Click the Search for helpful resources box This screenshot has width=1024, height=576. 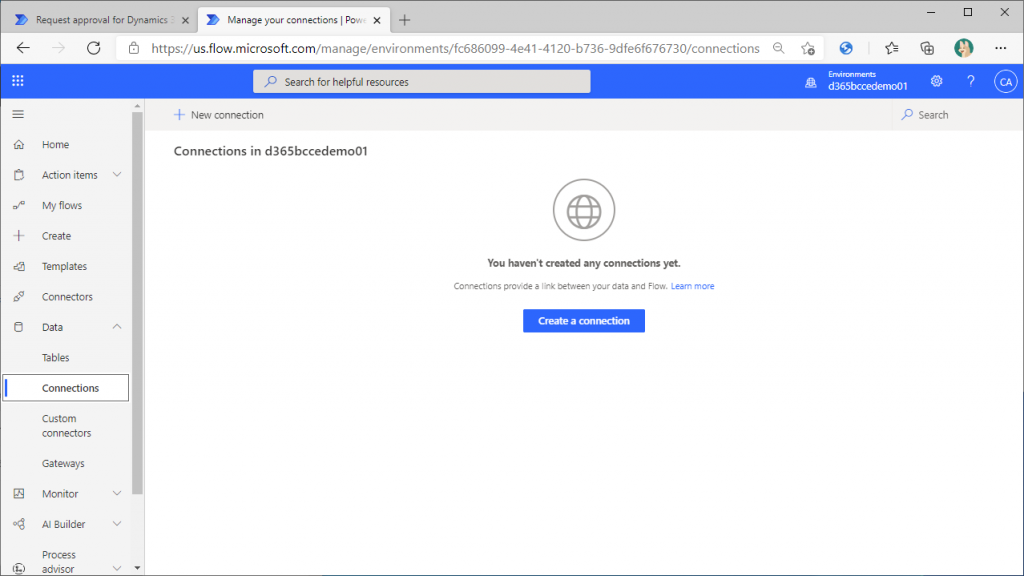[x=422, y=82]
